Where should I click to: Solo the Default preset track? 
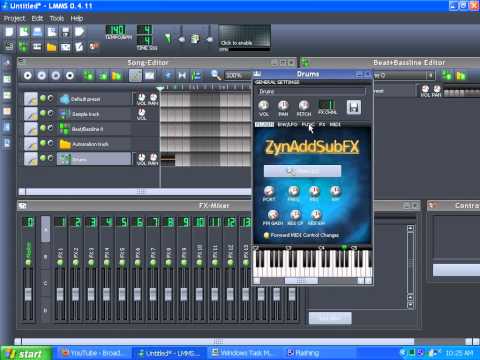point(50,98)
